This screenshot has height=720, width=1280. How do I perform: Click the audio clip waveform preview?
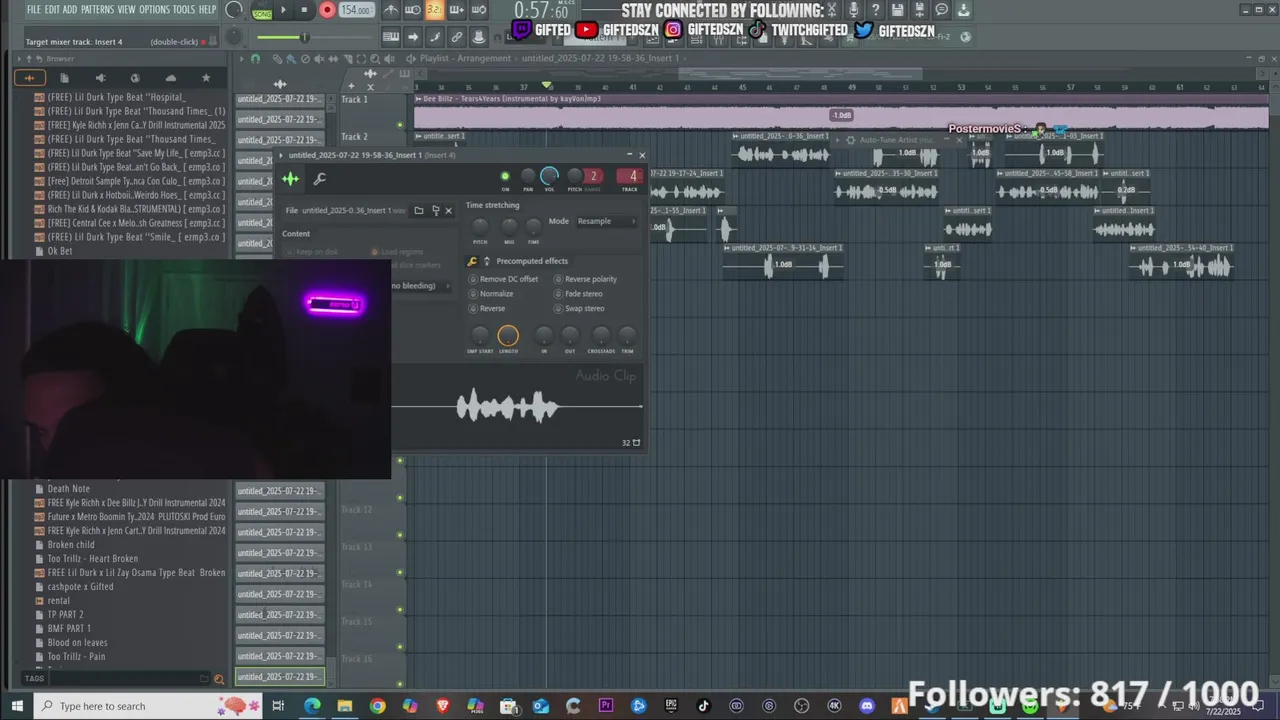516,406
